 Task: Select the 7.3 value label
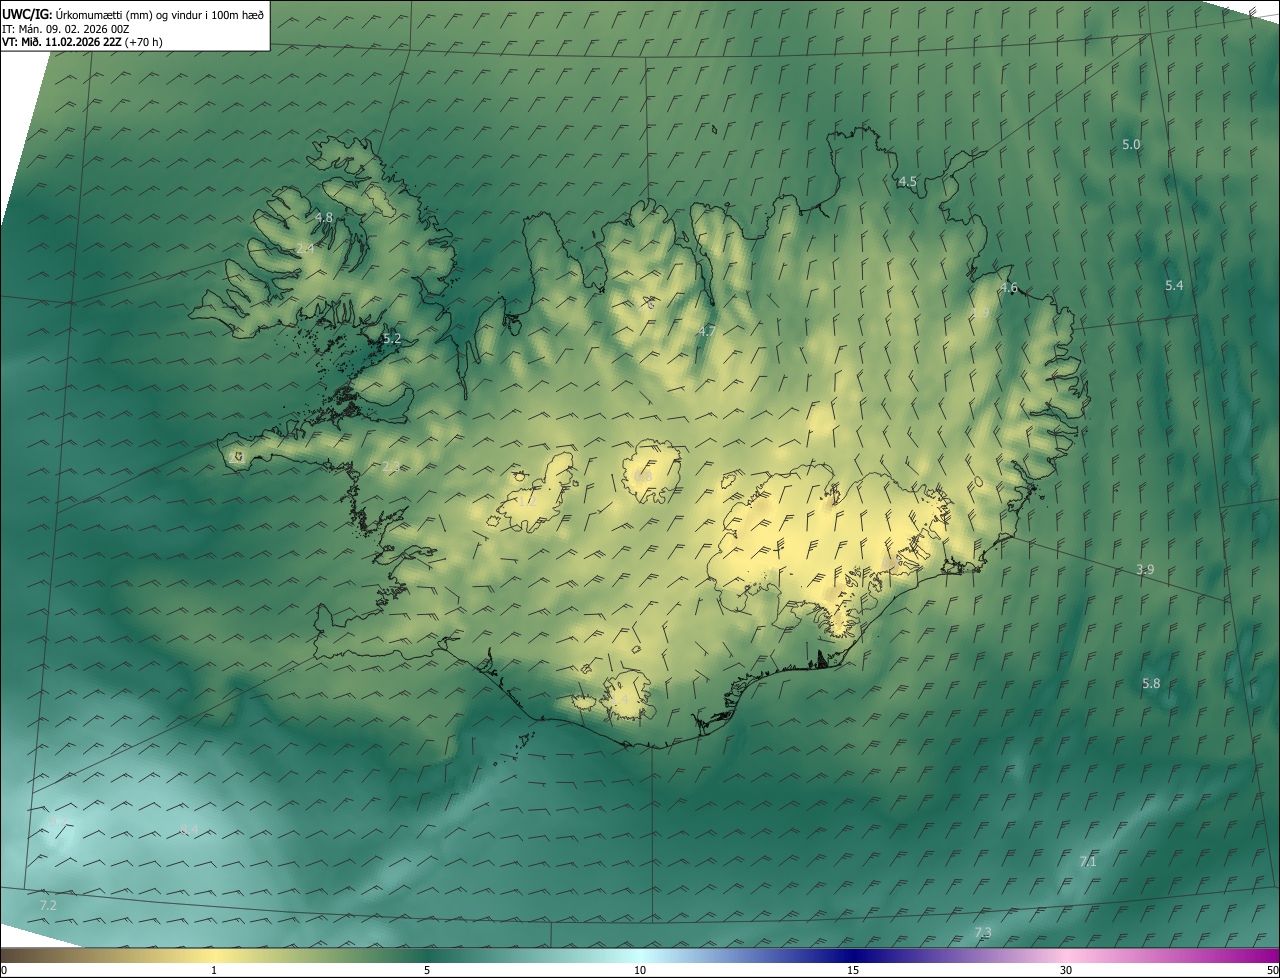983,932
